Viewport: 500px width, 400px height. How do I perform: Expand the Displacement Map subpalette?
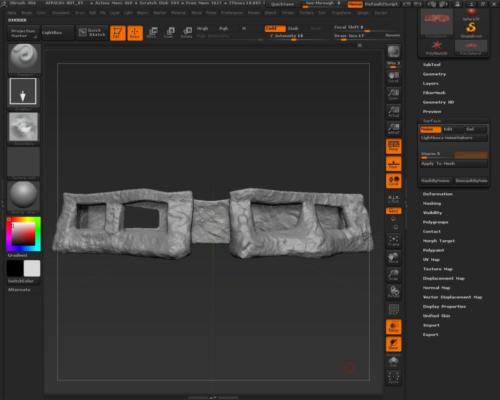[444, 278]
